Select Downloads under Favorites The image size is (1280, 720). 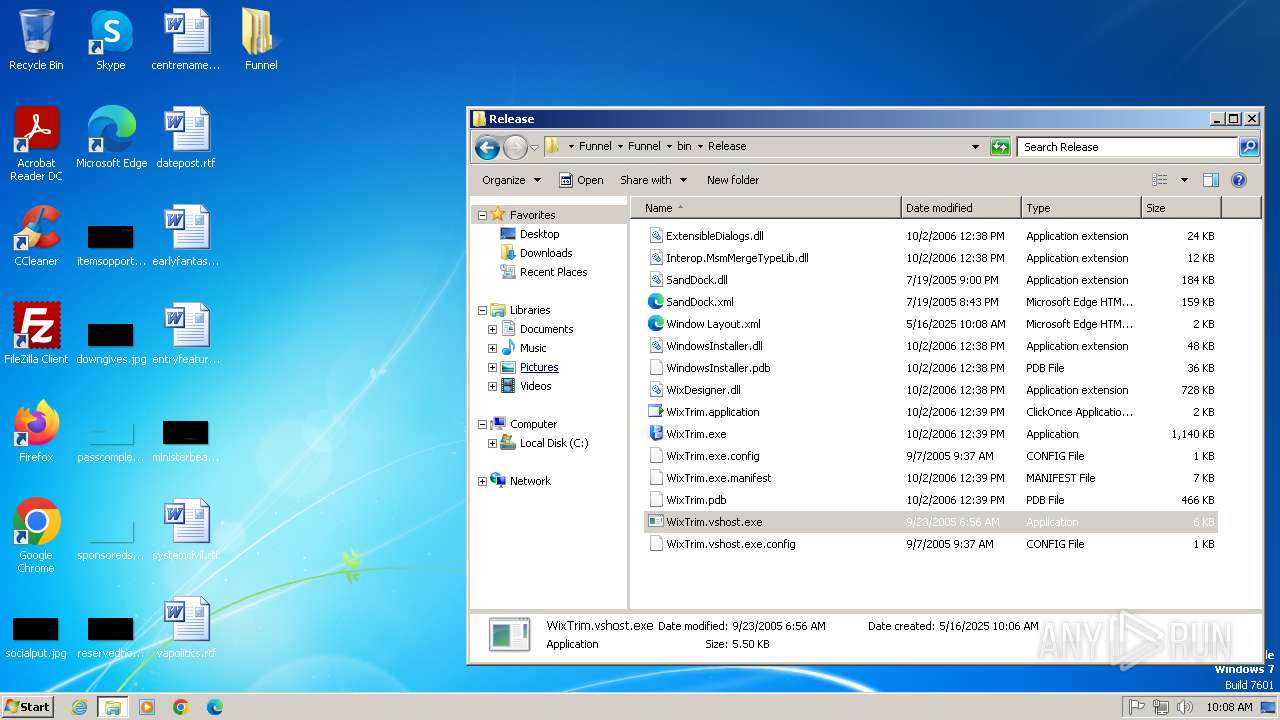[x=546, y=253]
